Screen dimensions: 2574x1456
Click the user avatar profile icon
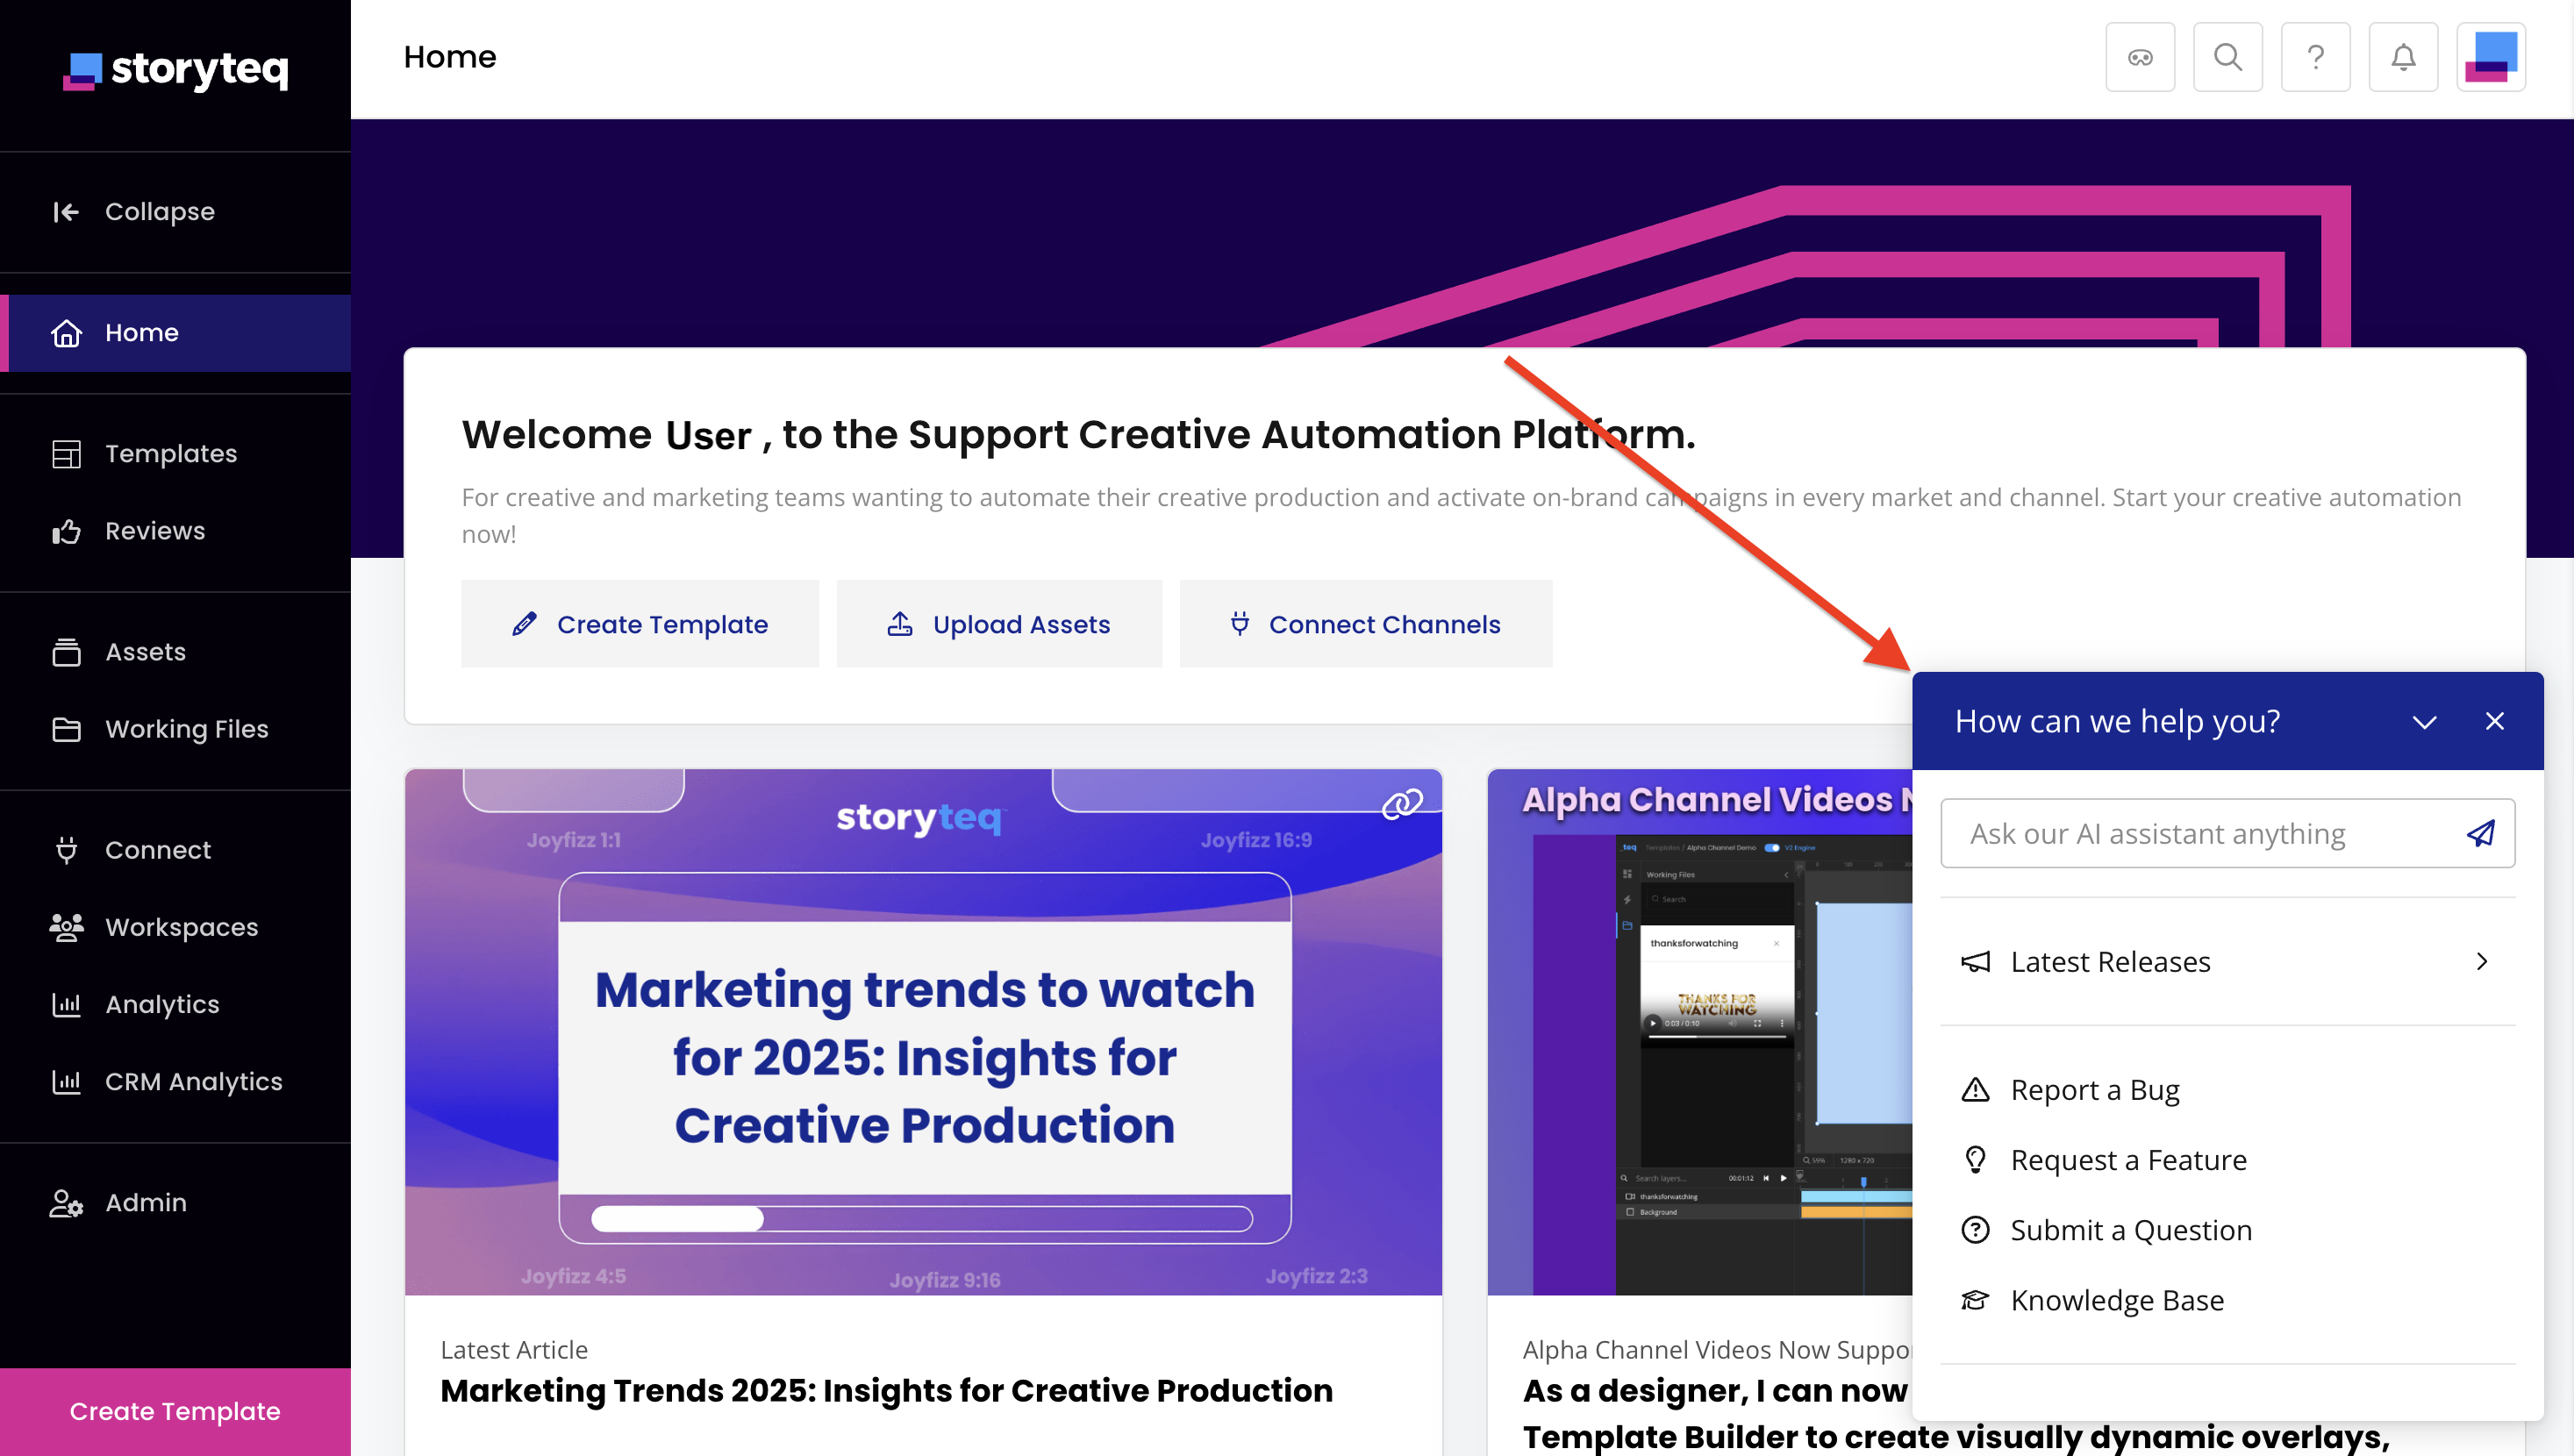point(2490,57)
